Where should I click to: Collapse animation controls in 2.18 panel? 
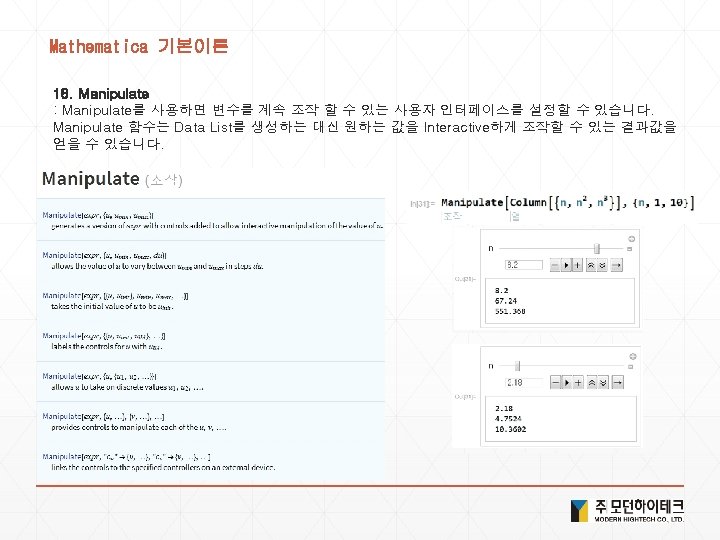630,367
